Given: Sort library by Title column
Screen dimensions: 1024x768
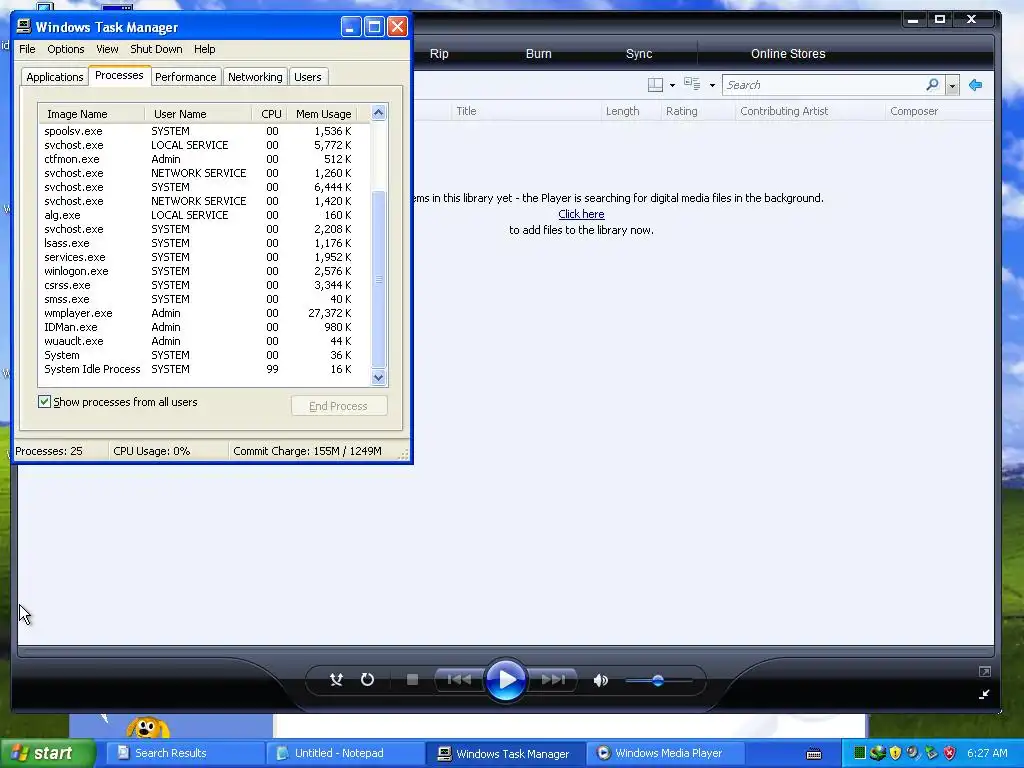Looking at the screenshot, I should 466,111.
